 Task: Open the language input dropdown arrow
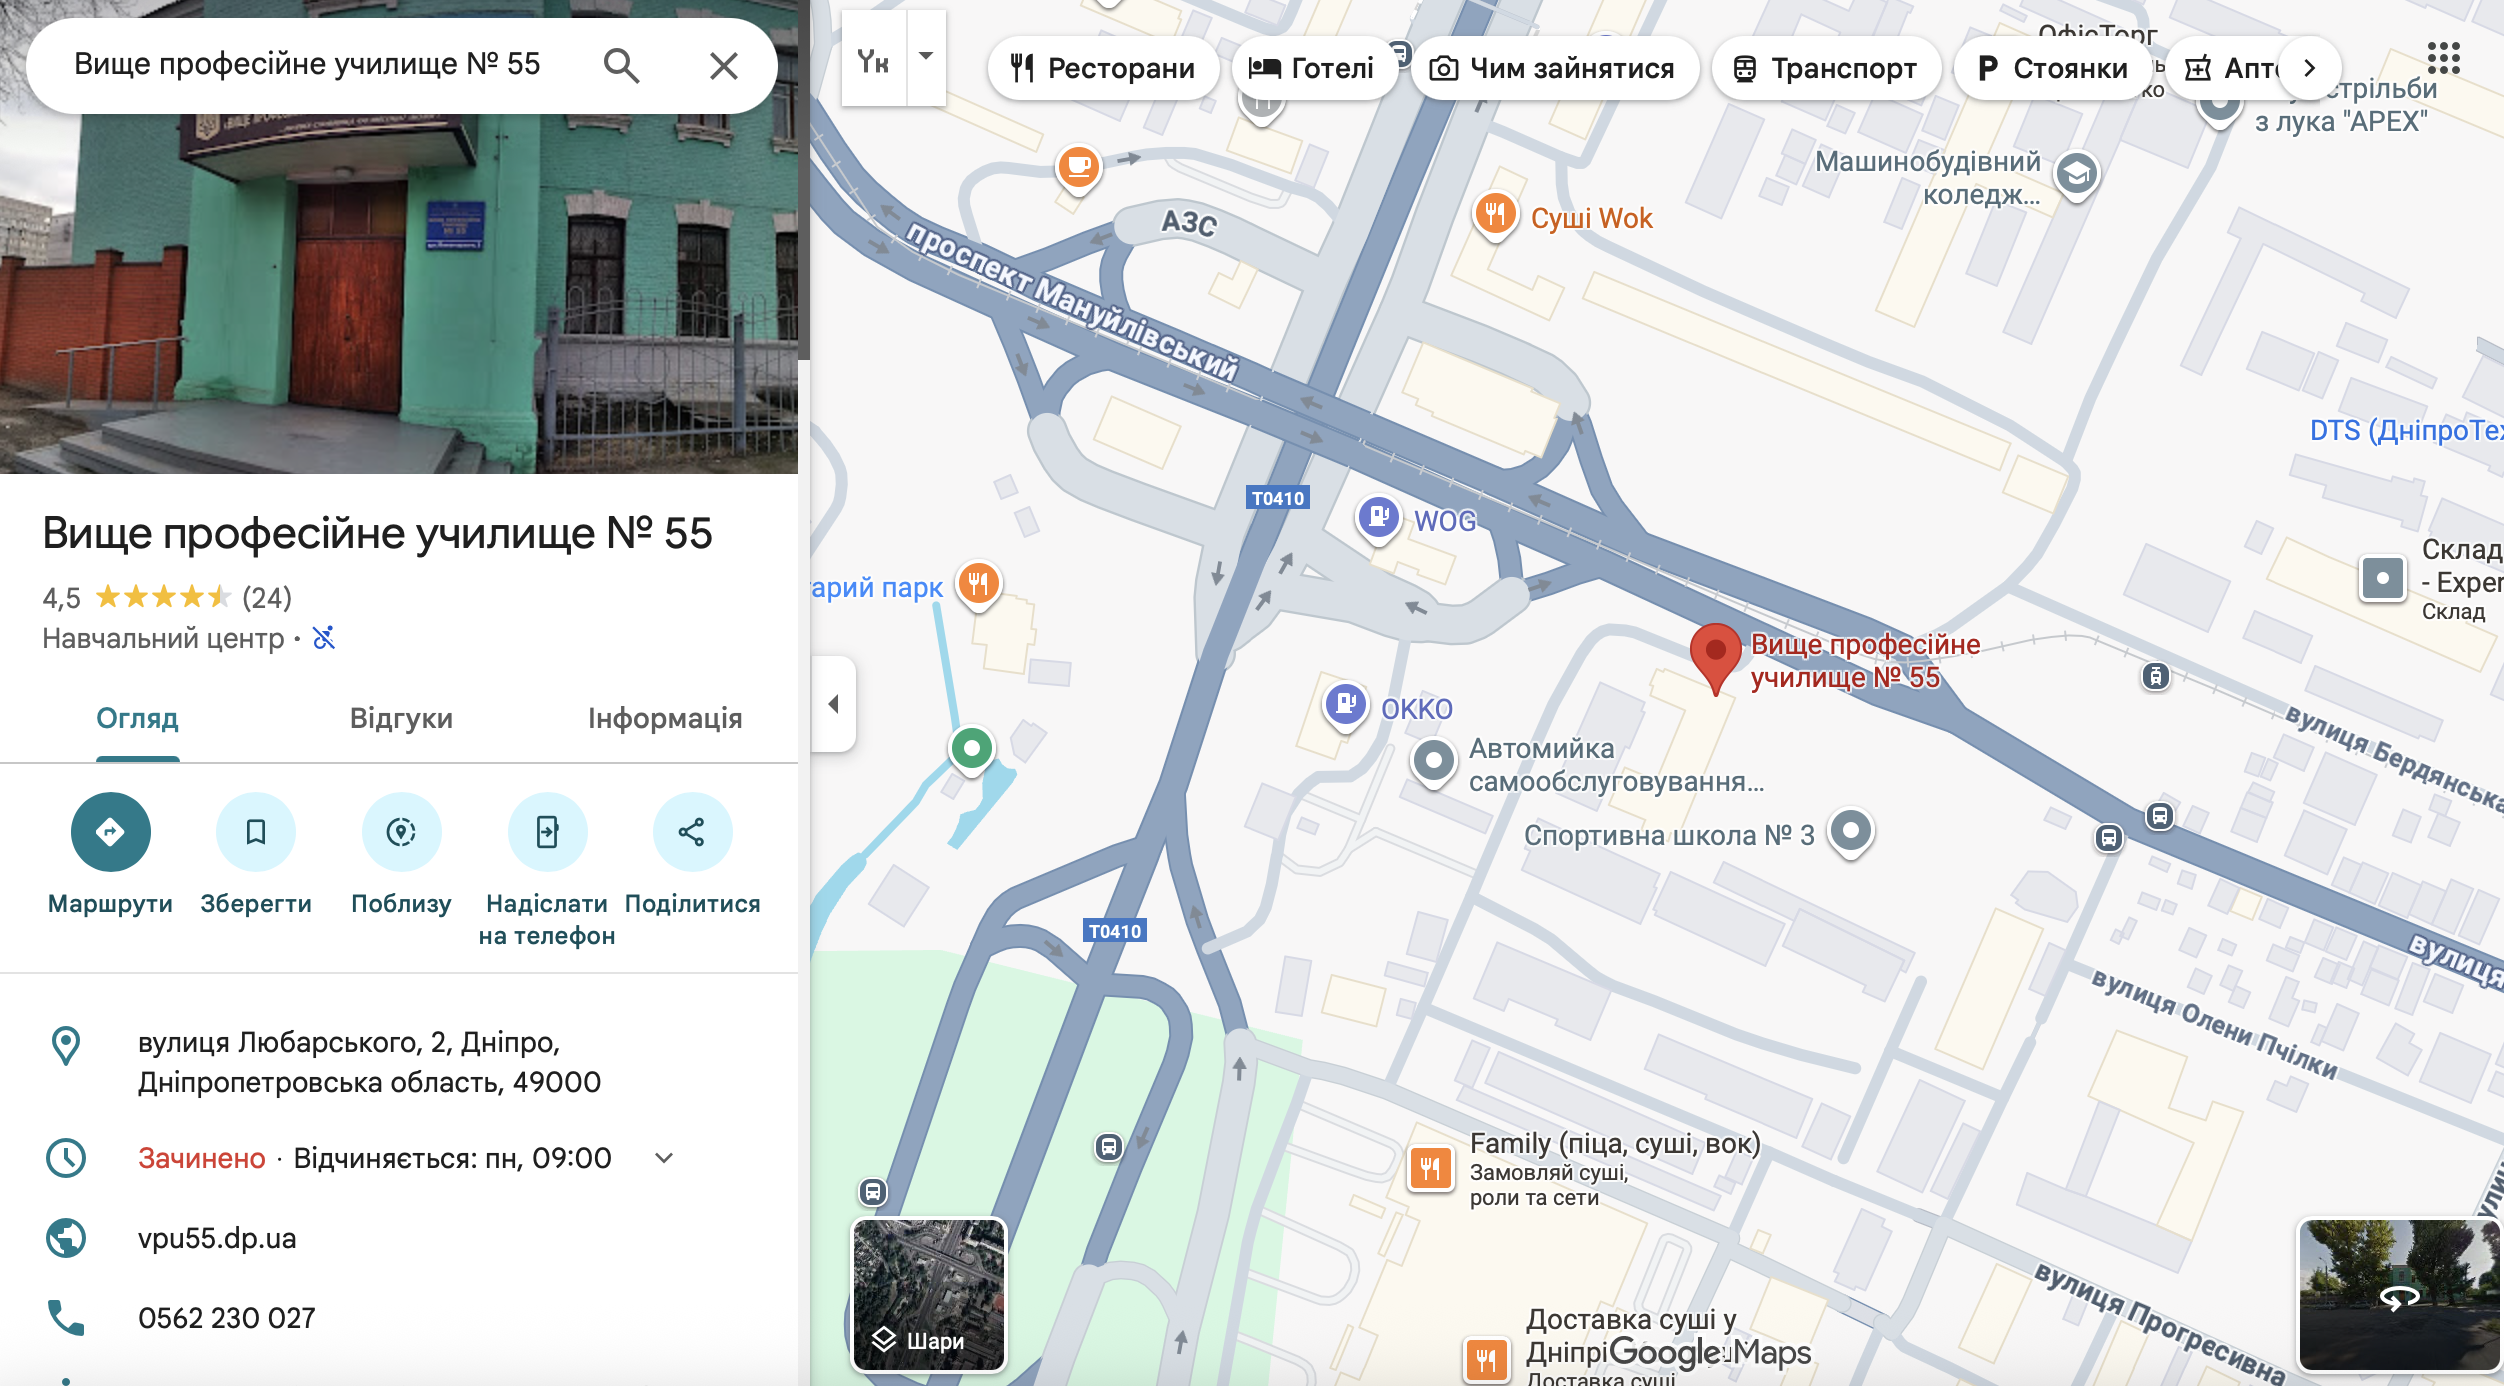(926, 57)
